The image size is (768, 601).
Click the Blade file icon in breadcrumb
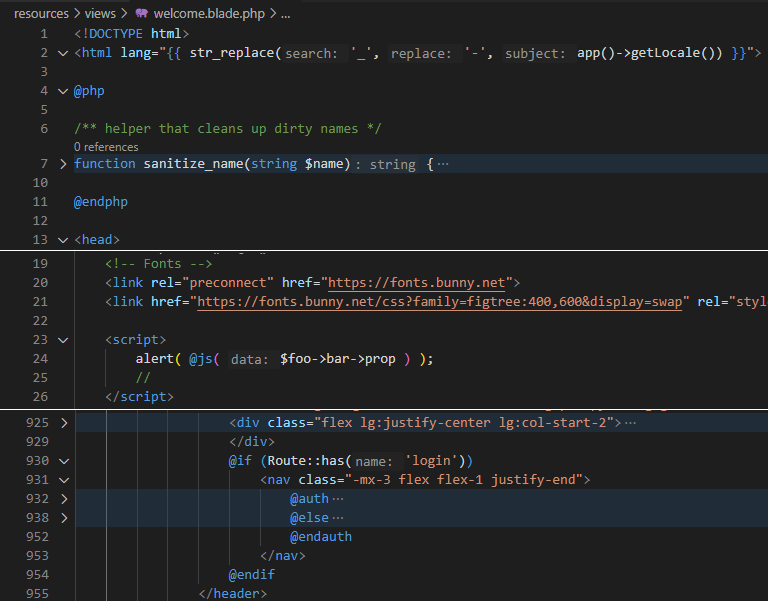click(x=142, y=13)
